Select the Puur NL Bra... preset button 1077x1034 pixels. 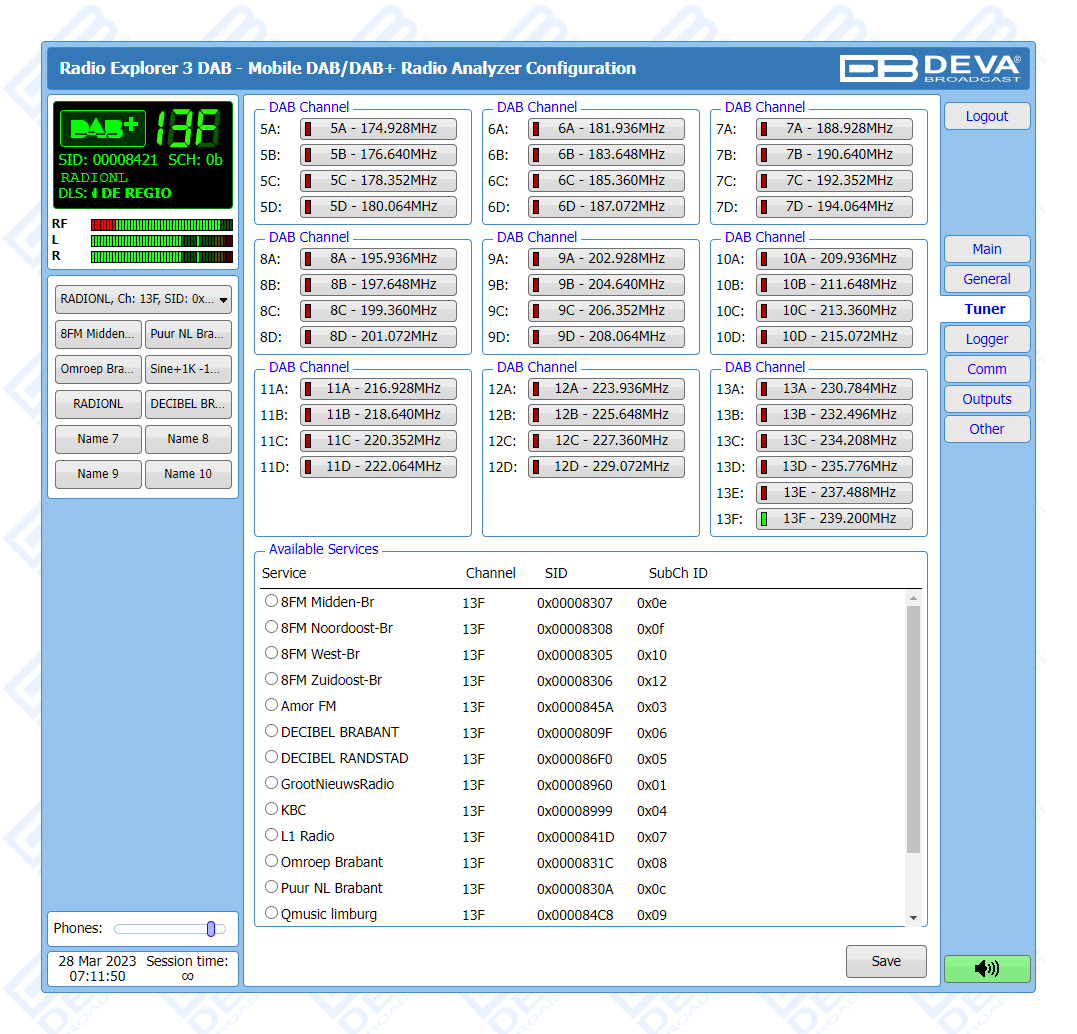(188, 334)
